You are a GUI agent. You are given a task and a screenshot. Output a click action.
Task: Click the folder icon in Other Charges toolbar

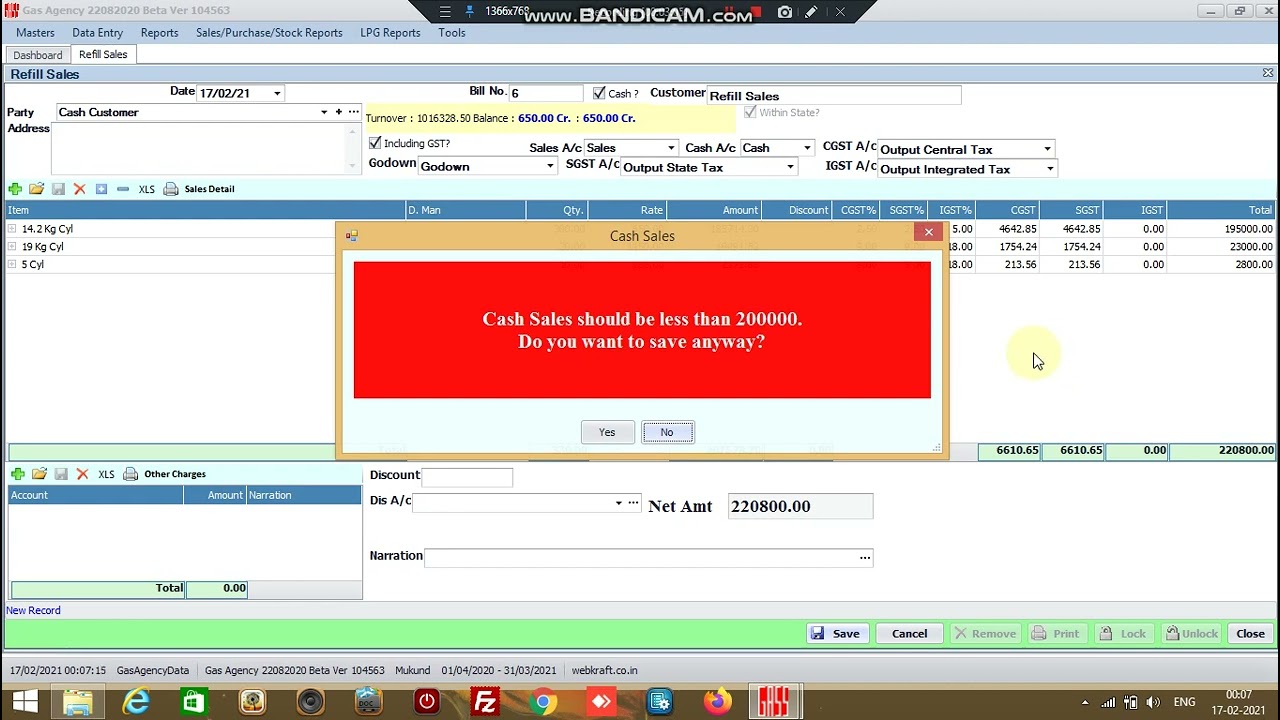click(39, 474)
